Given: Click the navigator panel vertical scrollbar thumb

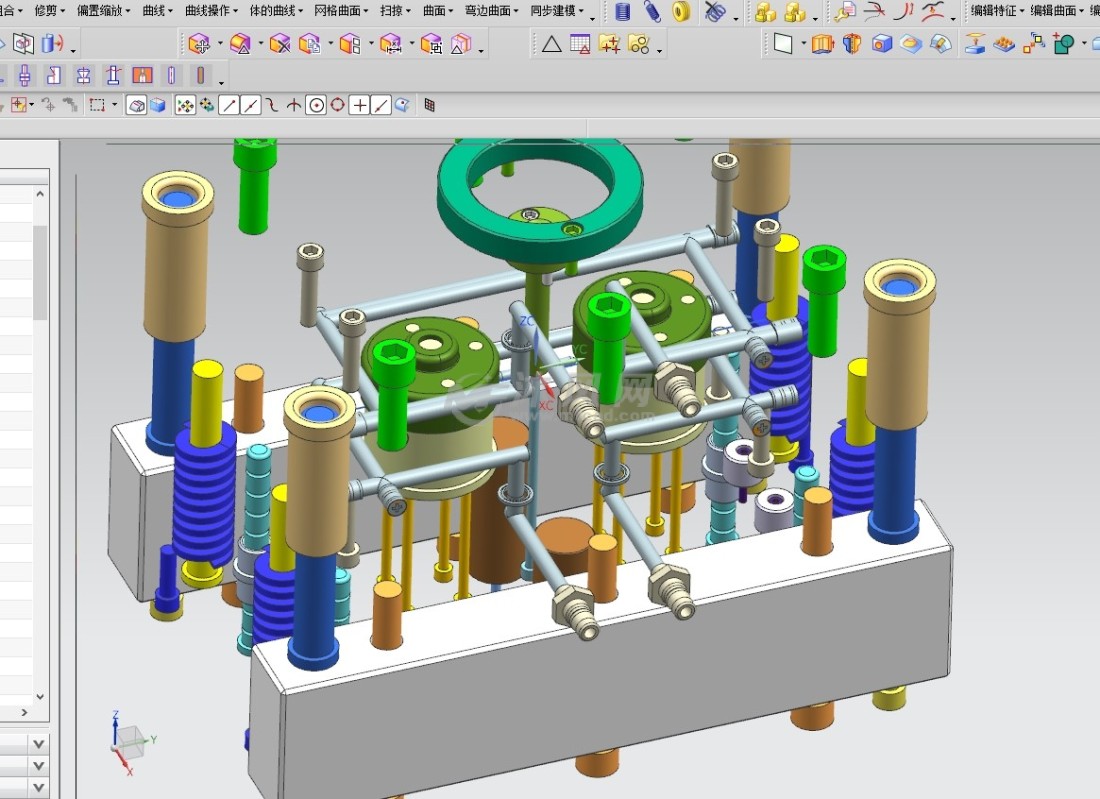Looking at the screenshot, I should [40, 270].
